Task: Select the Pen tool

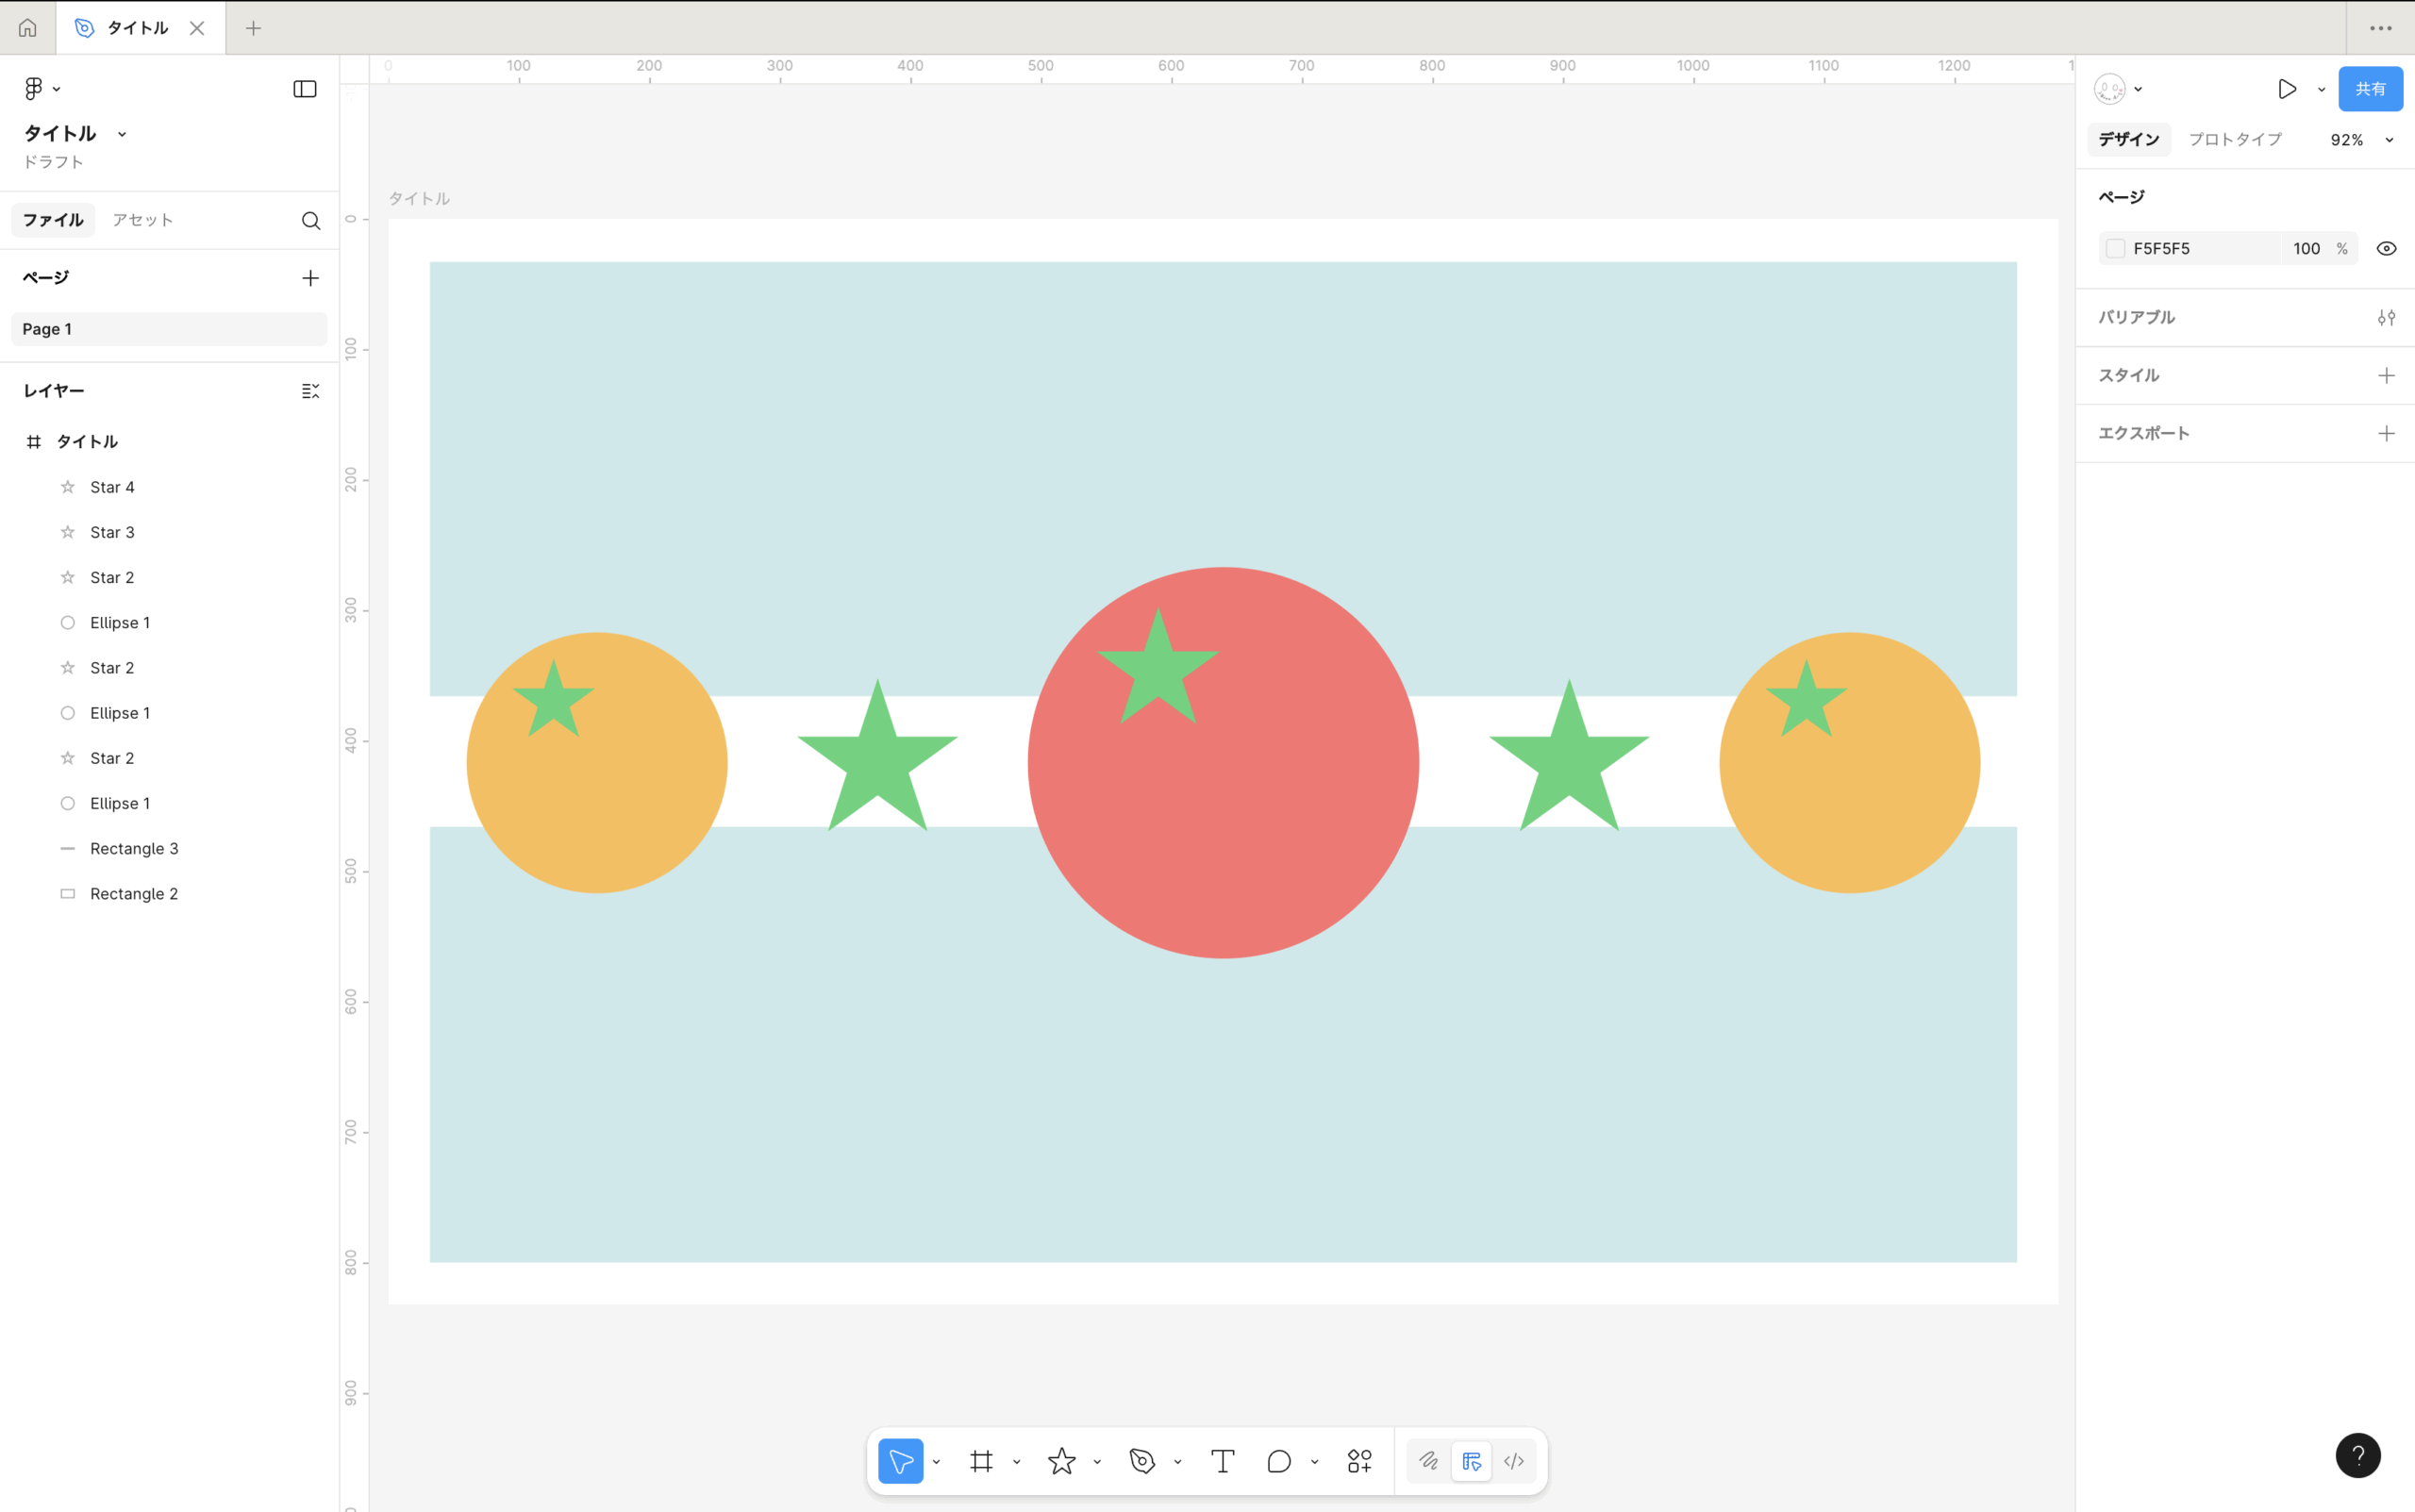Action: coord(1142,1461)
